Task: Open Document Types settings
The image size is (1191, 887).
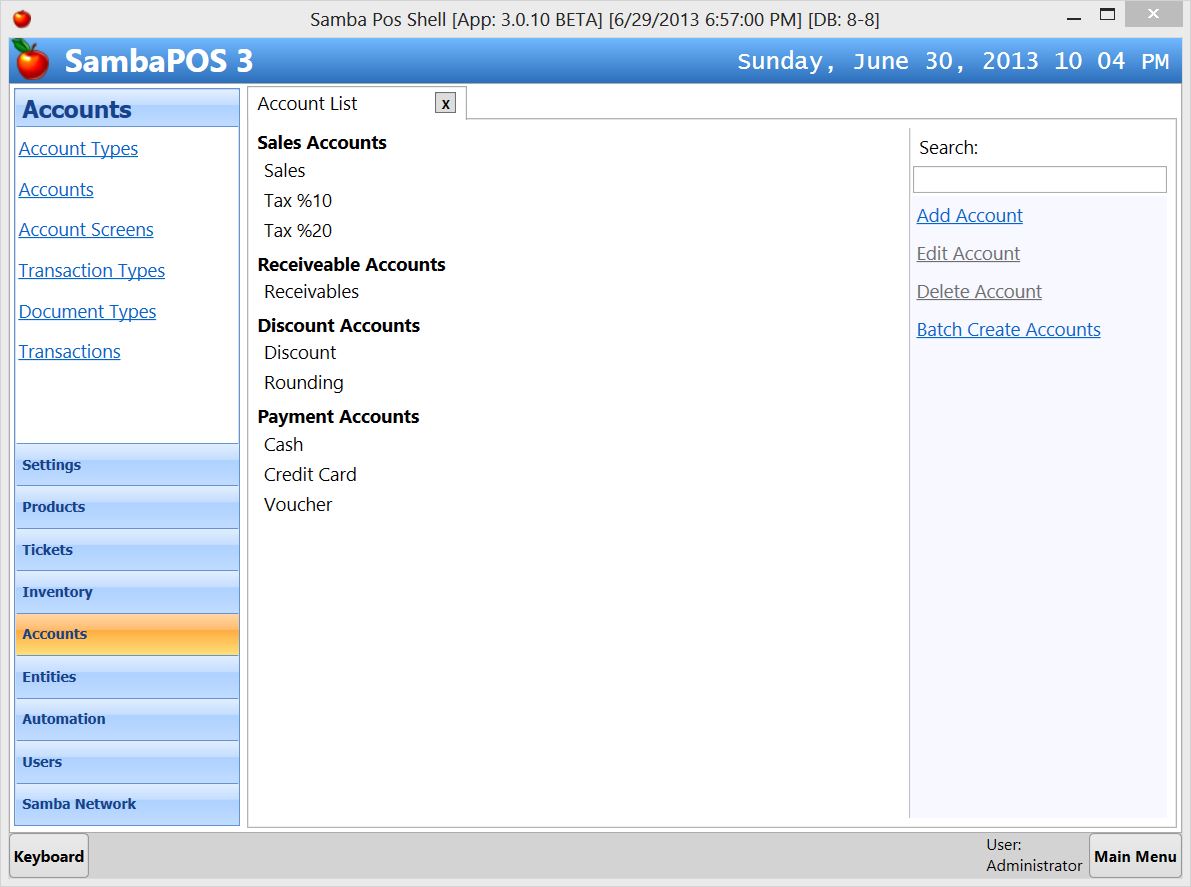Action: pos(87,311)
